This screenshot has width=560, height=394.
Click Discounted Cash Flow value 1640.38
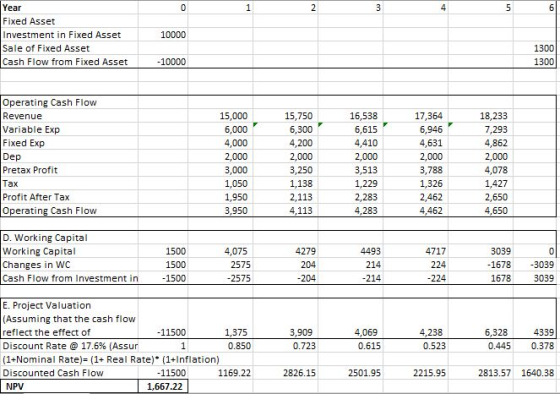coord(538,373)
